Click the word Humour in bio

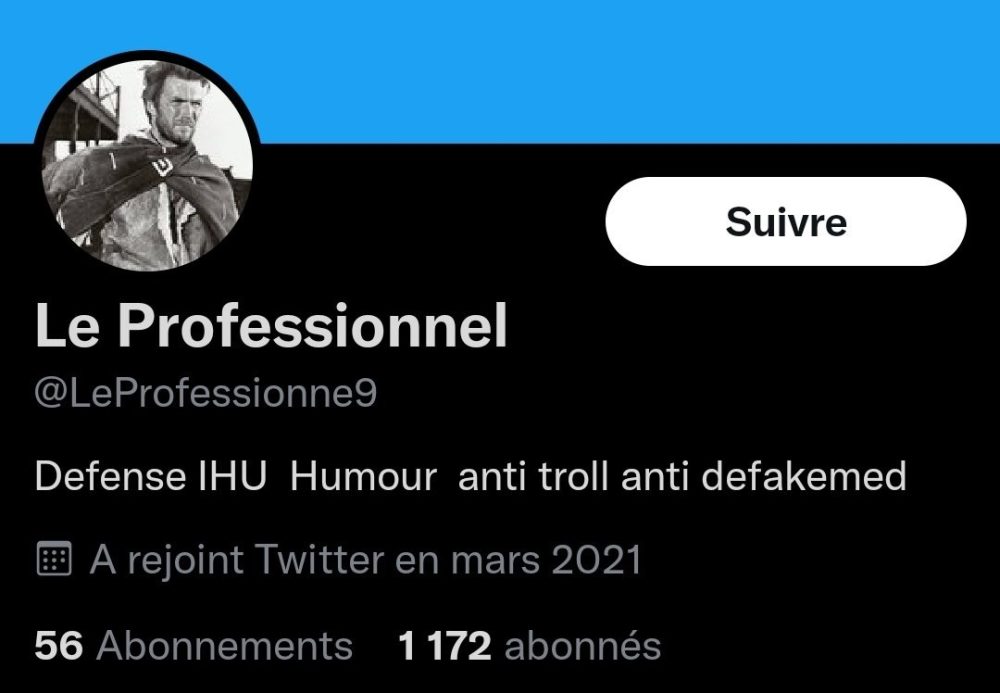coord(364,476)
